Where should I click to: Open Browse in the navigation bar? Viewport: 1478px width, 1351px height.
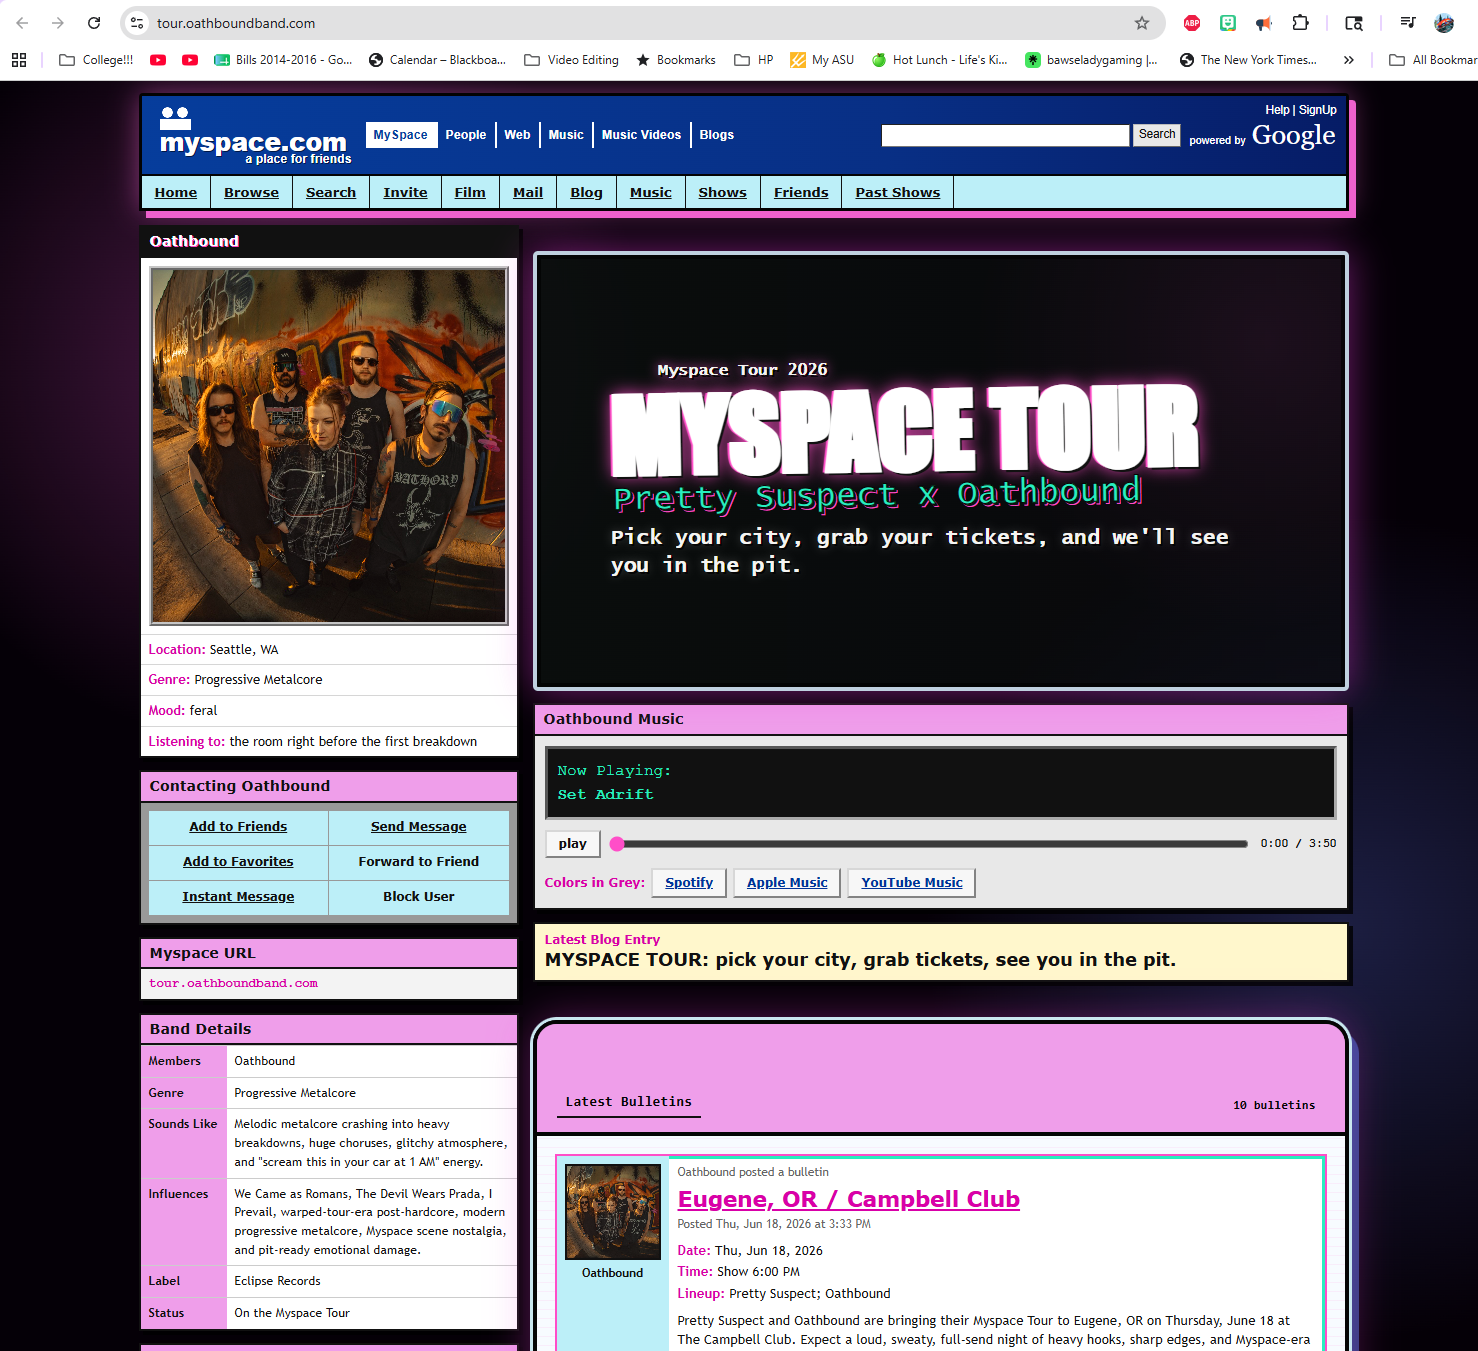(251, 192)
